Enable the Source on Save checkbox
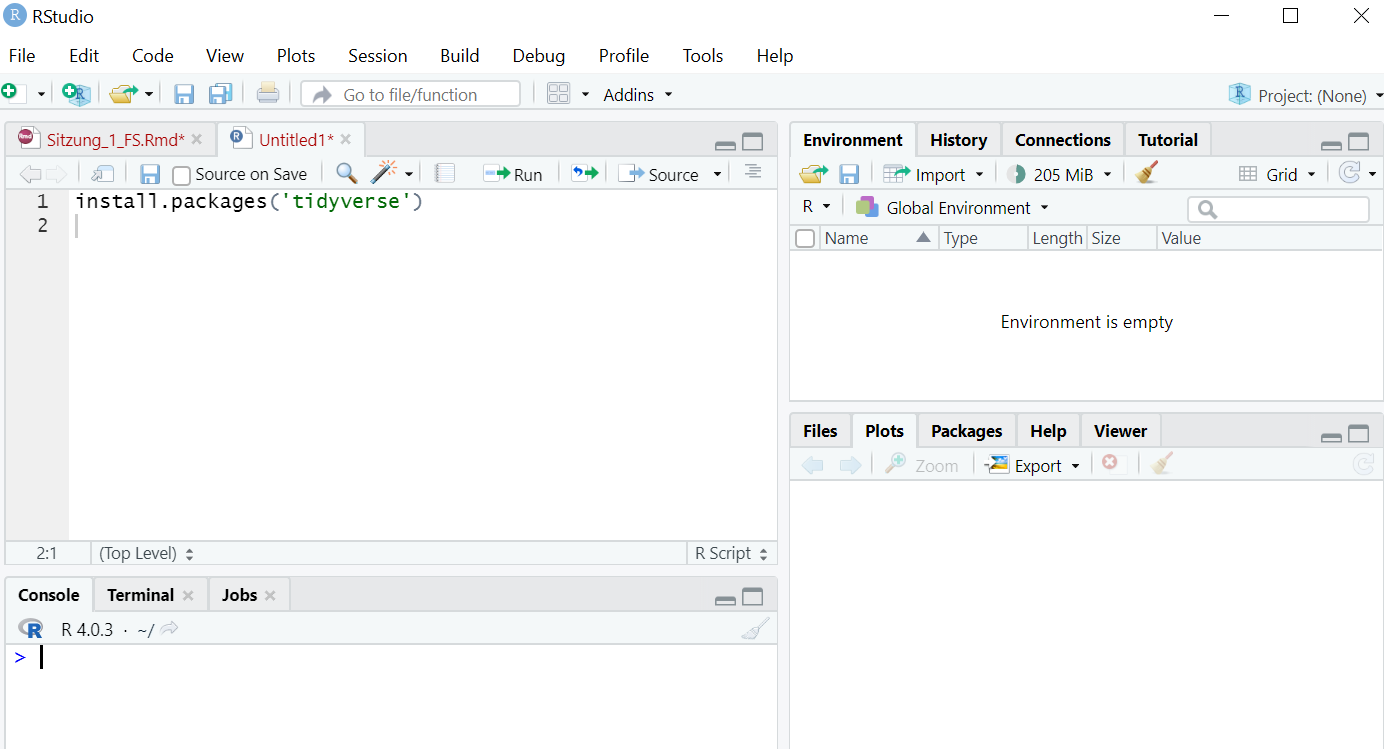This screenshot has width=1384, height=749. point(181,175)
